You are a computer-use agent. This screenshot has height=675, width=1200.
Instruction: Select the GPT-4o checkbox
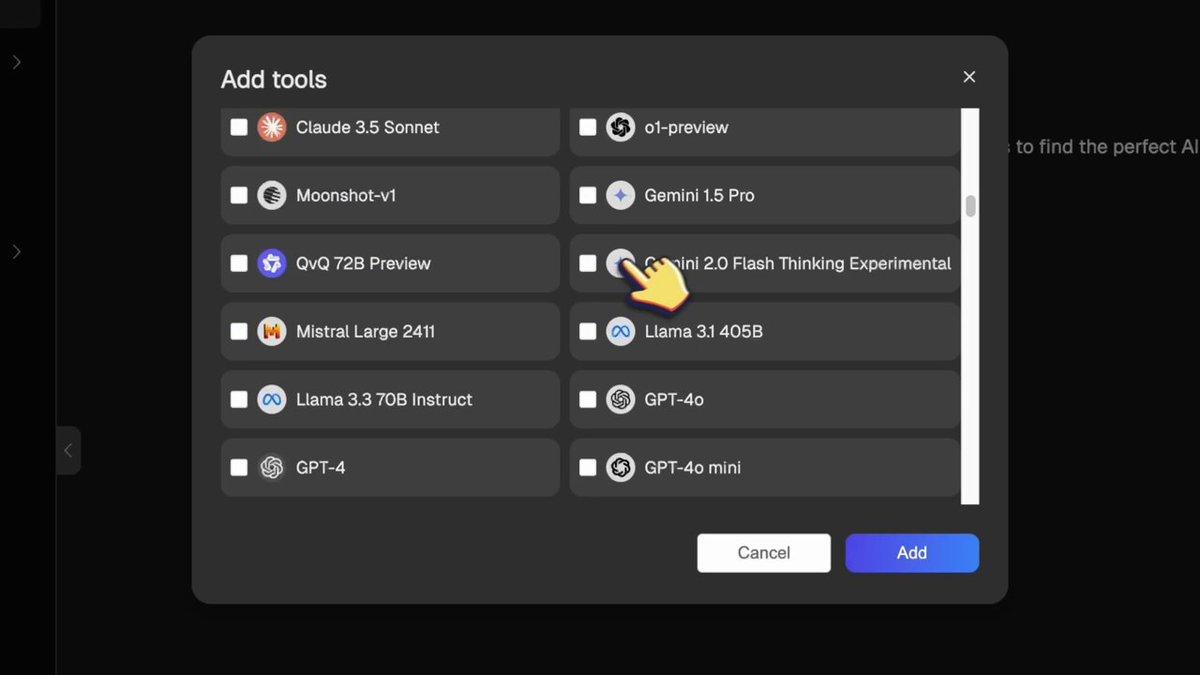(x=588, y=399)
